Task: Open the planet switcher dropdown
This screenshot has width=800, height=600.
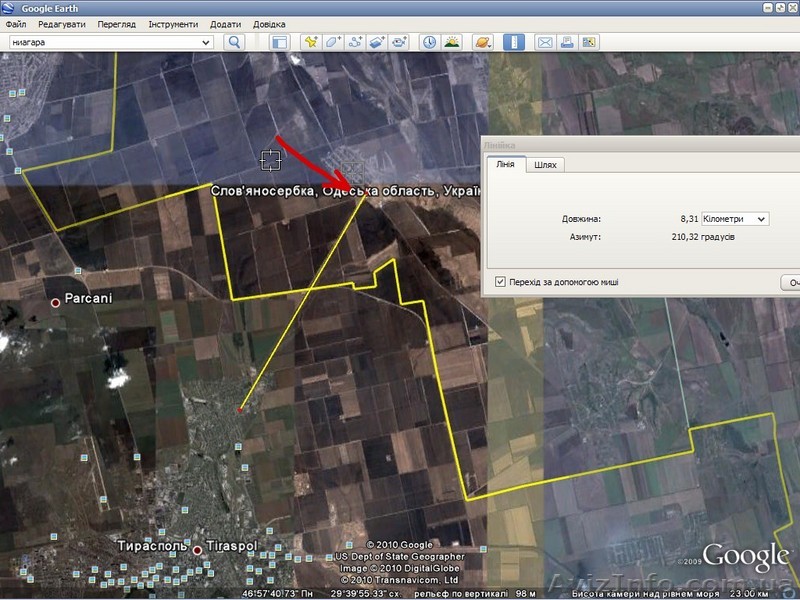Action: [482, 42]
